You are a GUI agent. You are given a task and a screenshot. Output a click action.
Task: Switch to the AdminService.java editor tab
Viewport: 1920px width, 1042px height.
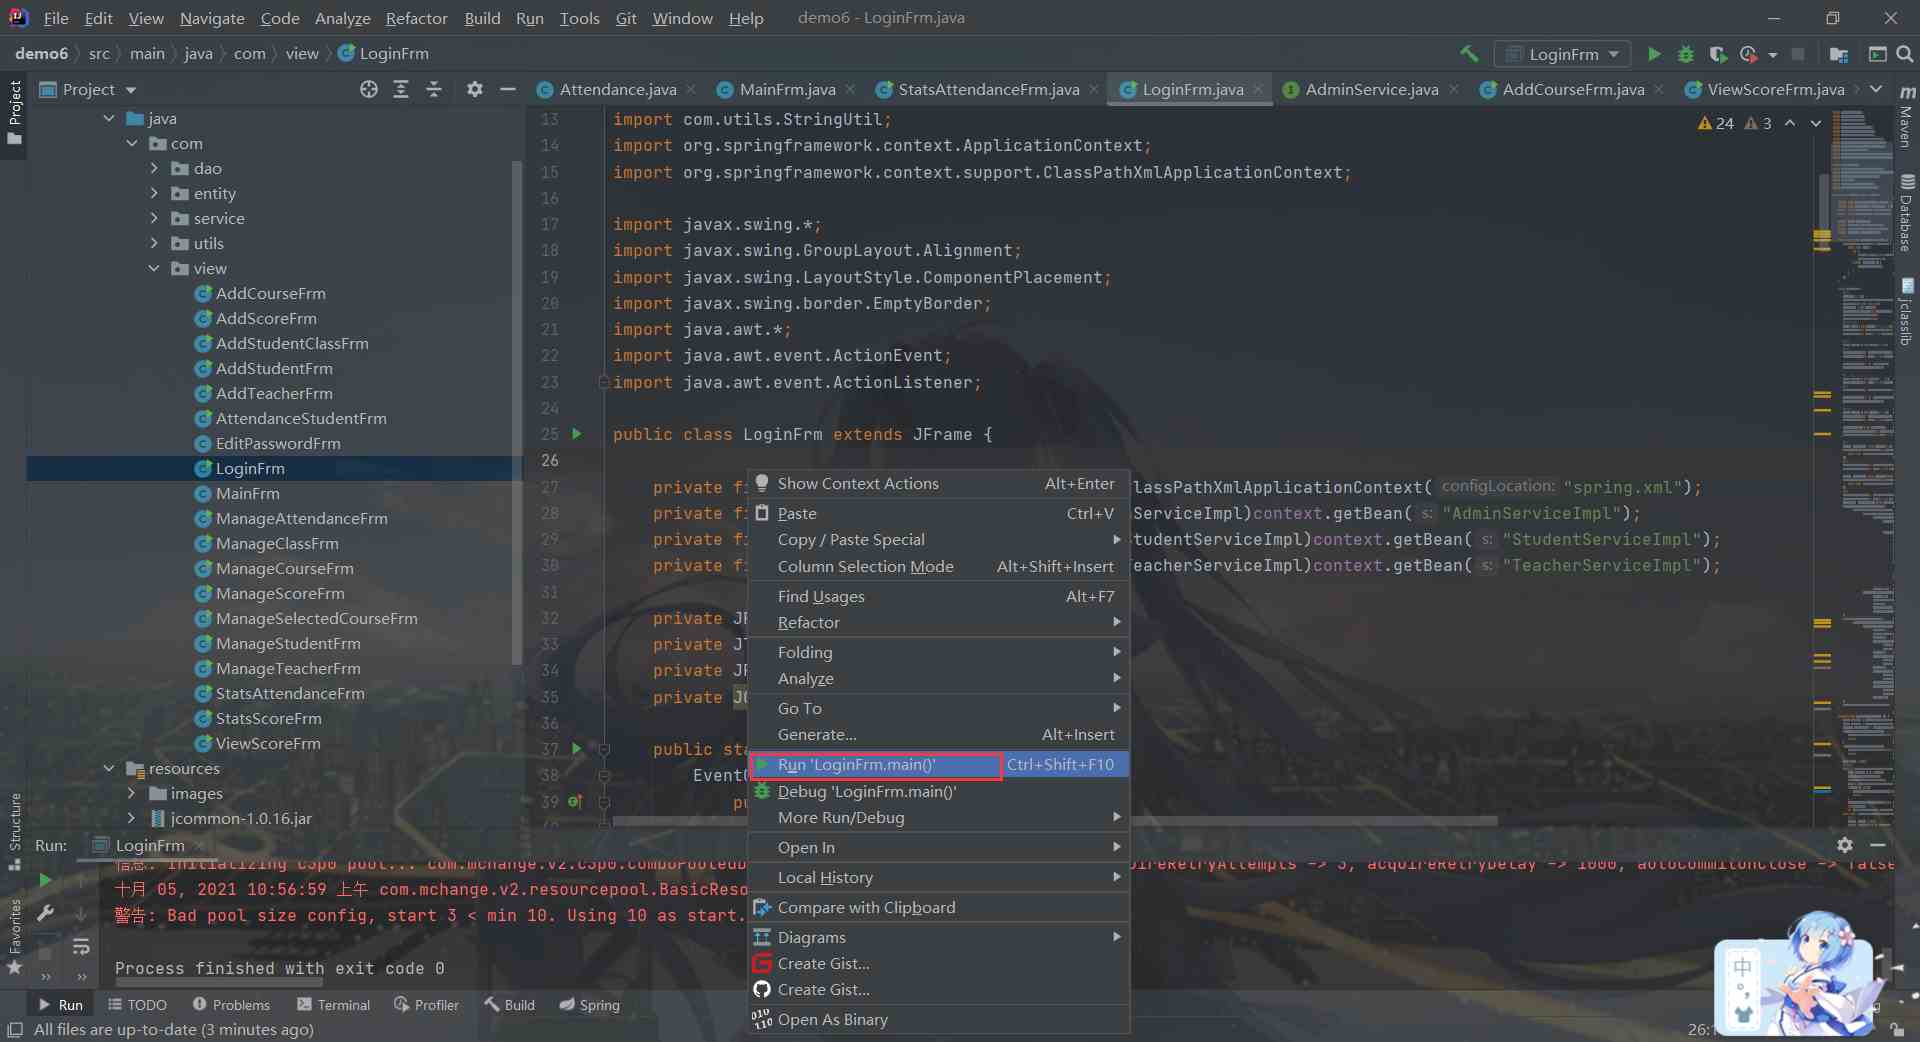pyautogui.click(x=1371, y=89)
